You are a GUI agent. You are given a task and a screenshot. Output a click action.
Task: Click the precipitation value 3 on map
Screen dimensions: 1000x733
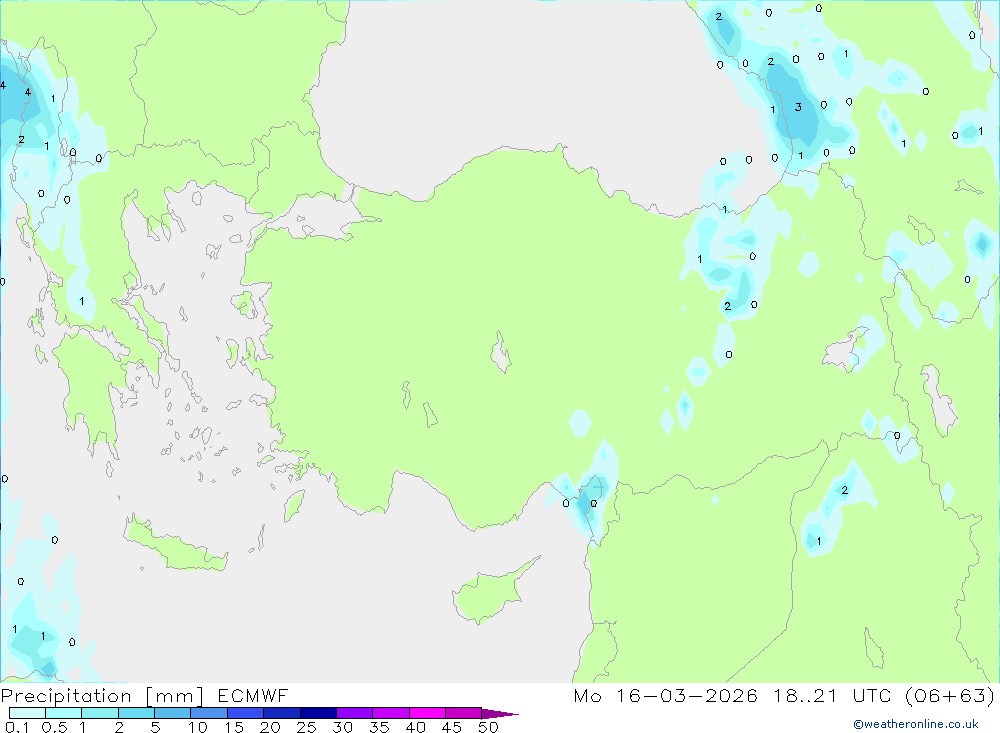point(798,107)
